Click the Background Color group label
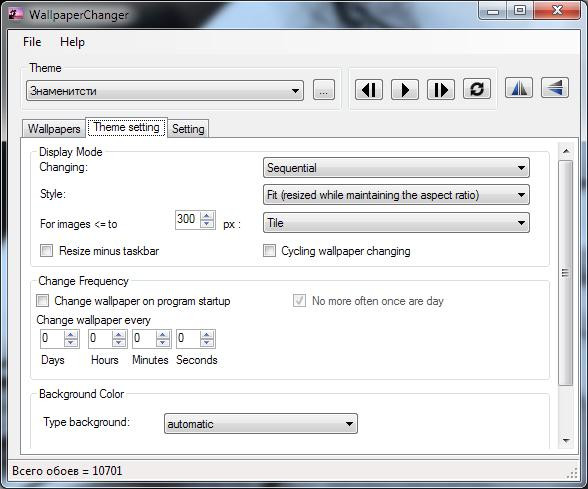This screenshot has width=588, height=489. click(x=81, y=394)
